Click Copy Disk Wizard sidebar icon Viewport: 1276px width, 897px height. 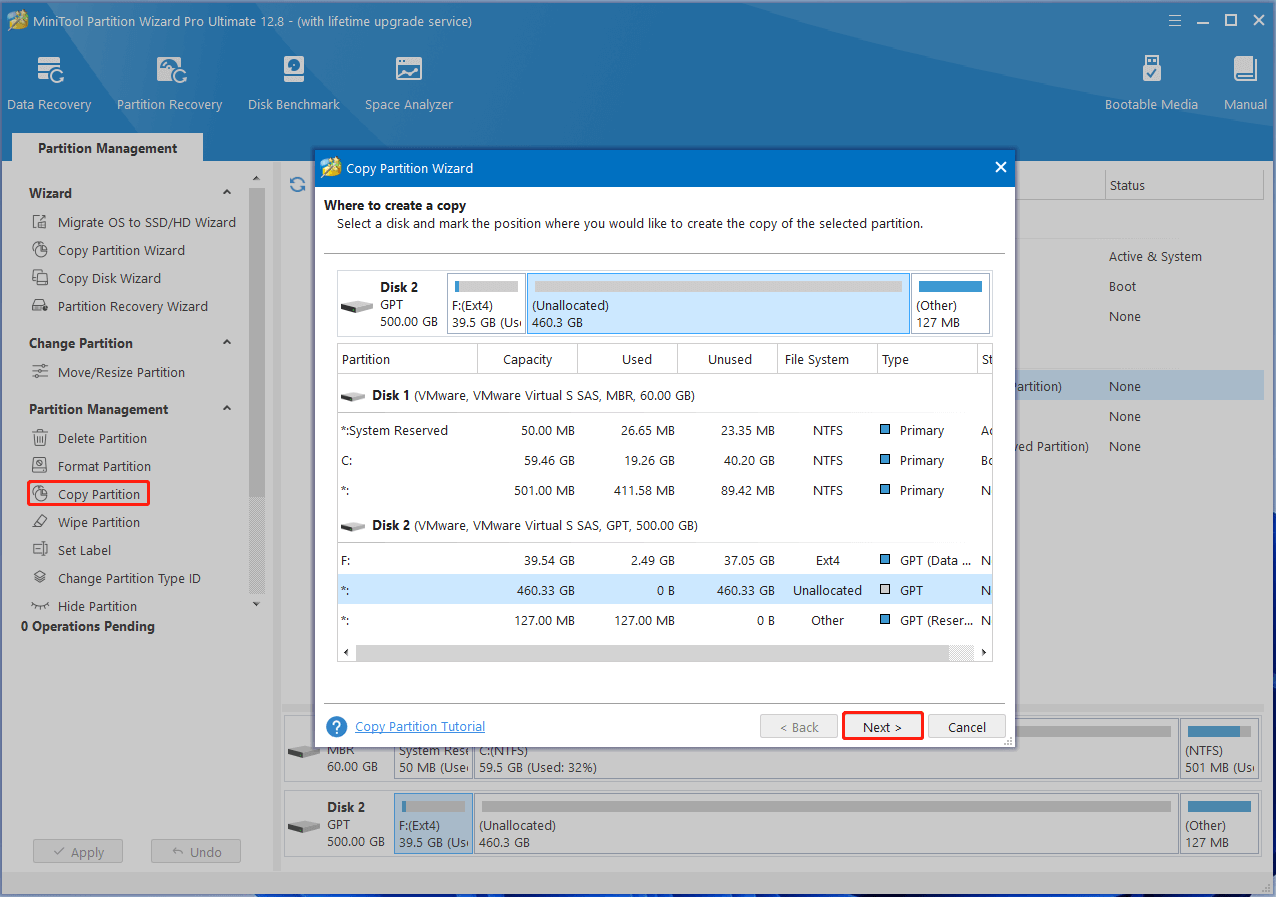click(40, 278)
